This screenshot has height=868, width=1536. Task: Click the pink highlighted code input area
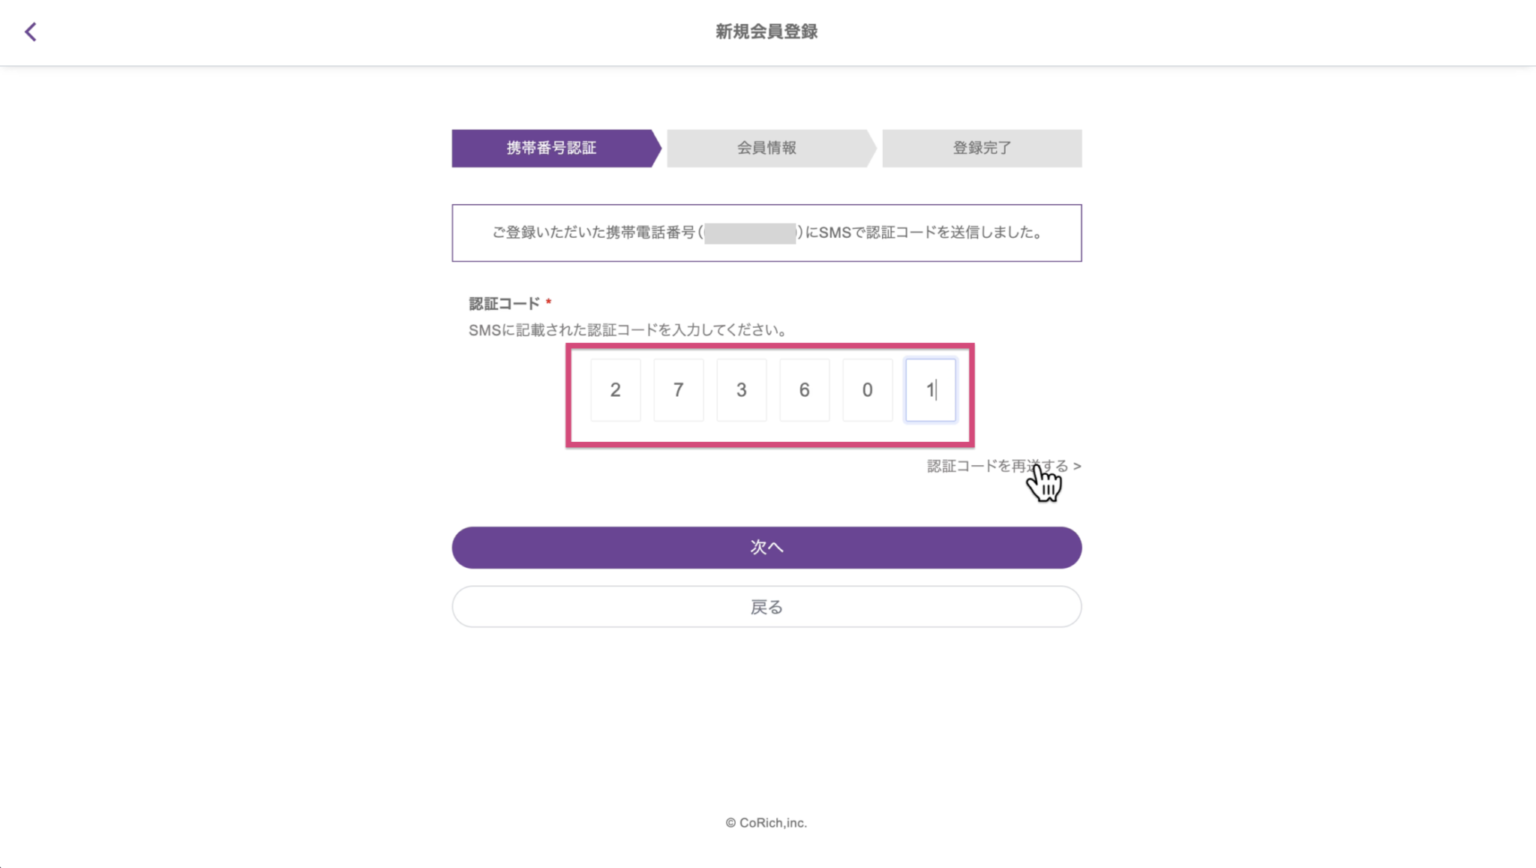[770, 395]
